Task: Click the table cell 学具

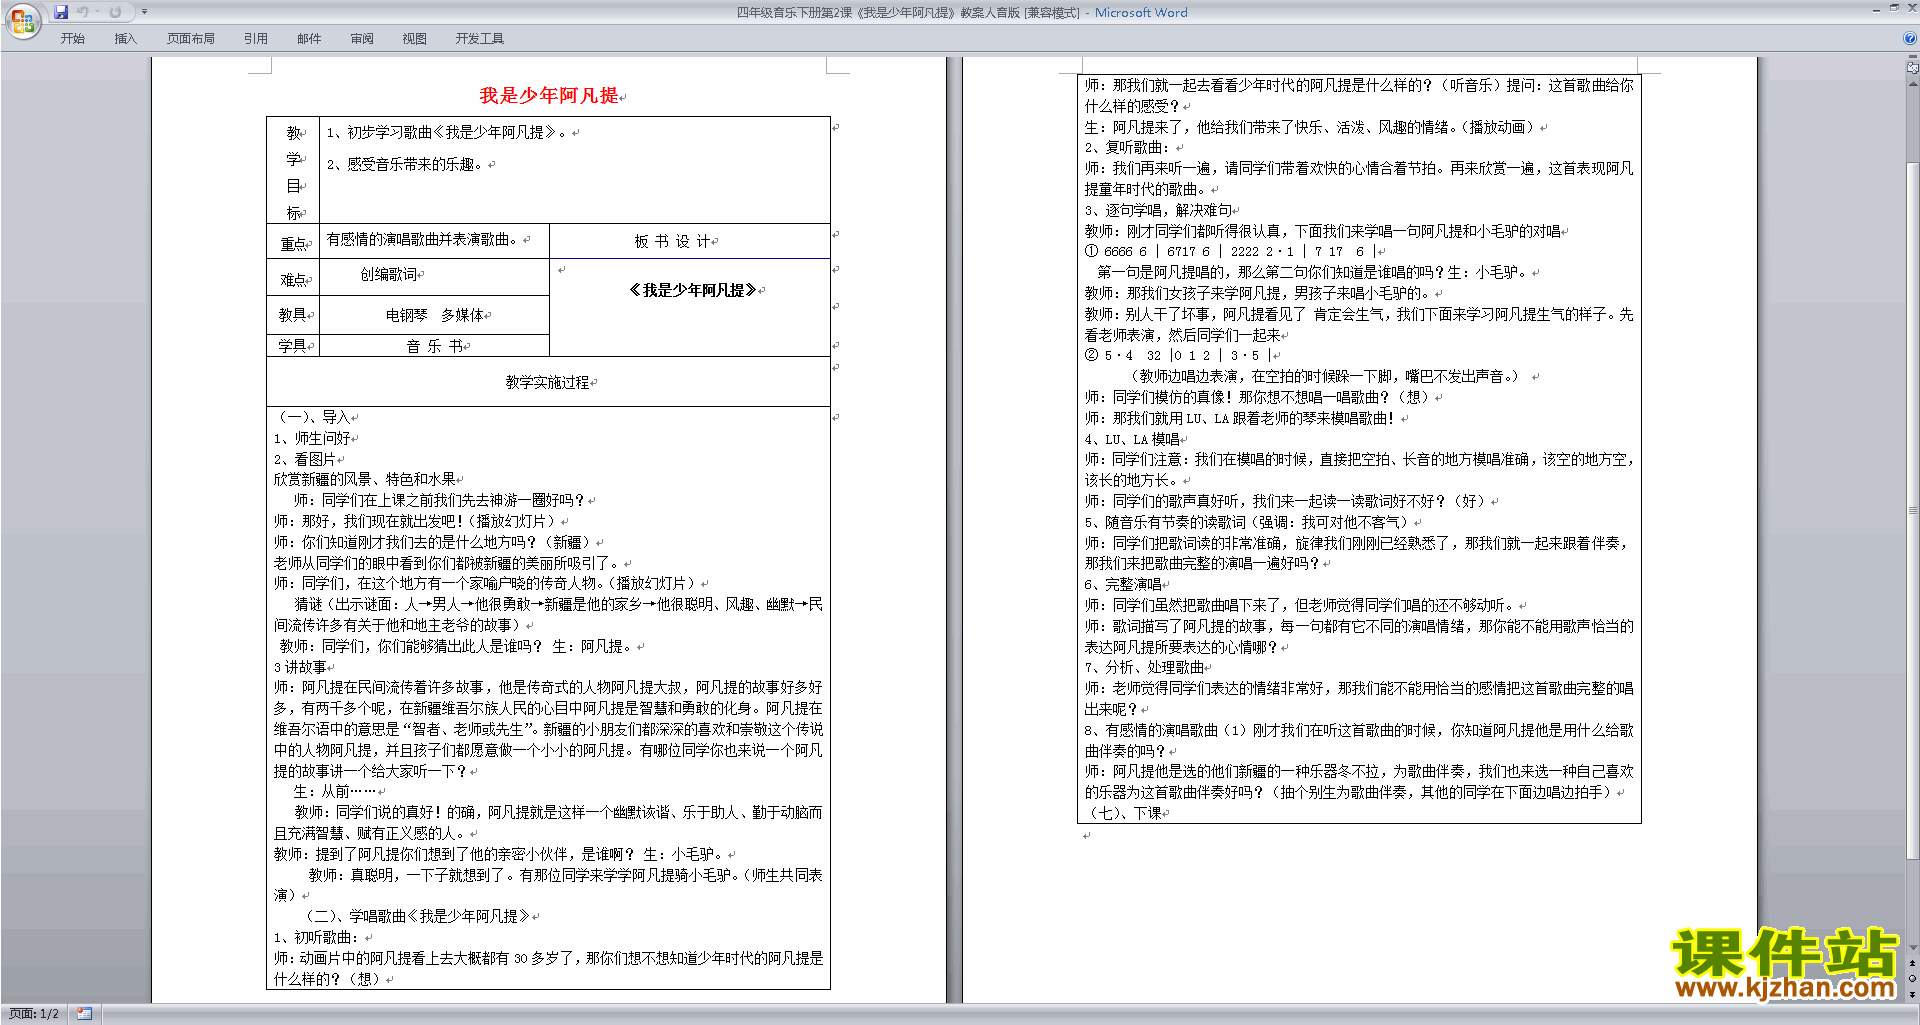Action: tap(292, 346)
